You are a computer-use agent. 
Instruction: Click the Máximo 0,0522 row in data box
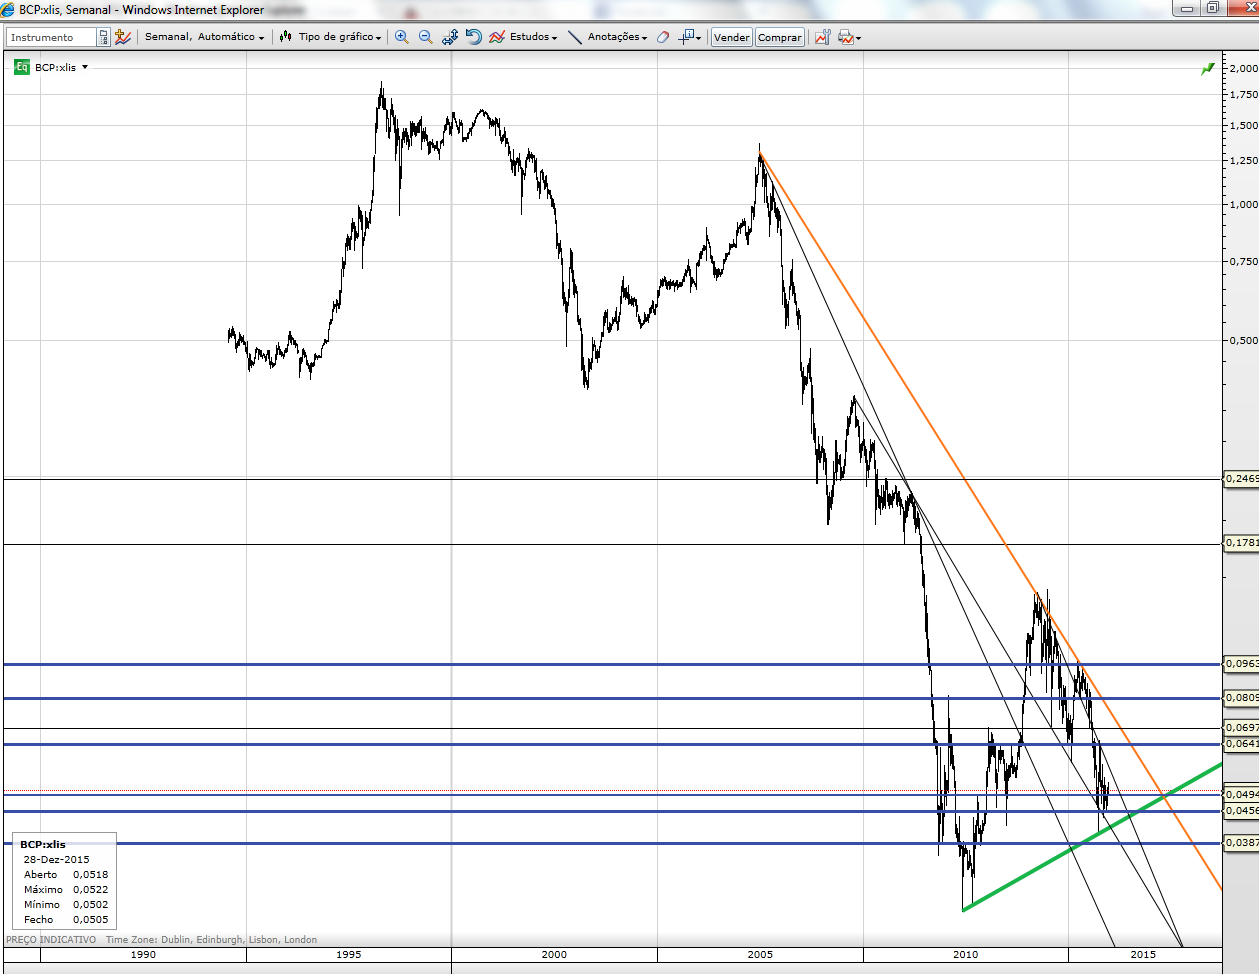tap(66, 889)
